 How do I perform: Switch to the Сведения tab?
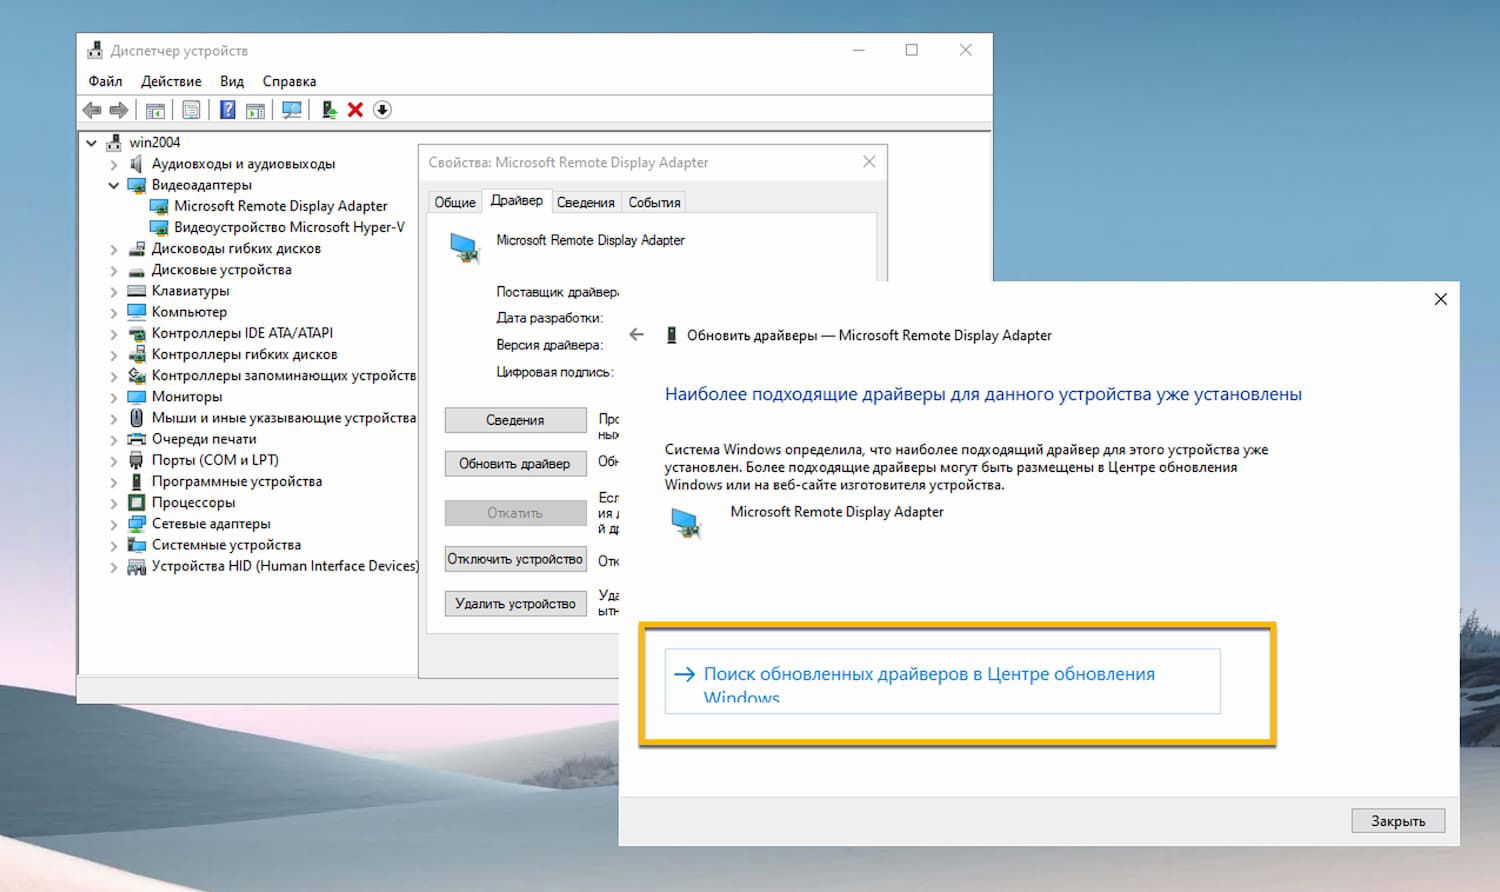tap(585, 202)
